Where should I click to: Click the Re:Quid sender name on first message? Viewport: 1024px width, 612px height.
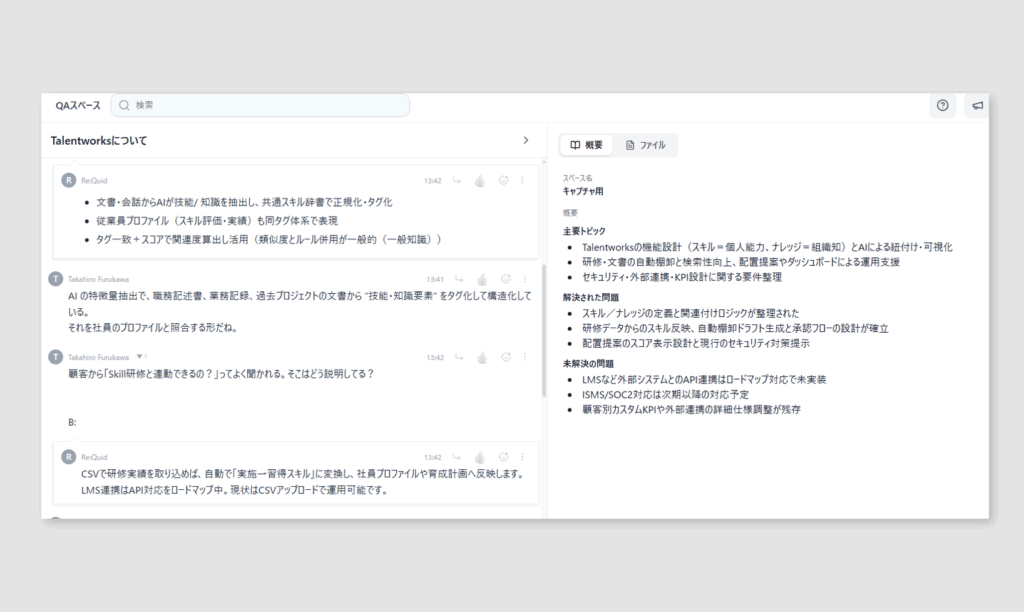pyautogui.click(x=94, y=181)
